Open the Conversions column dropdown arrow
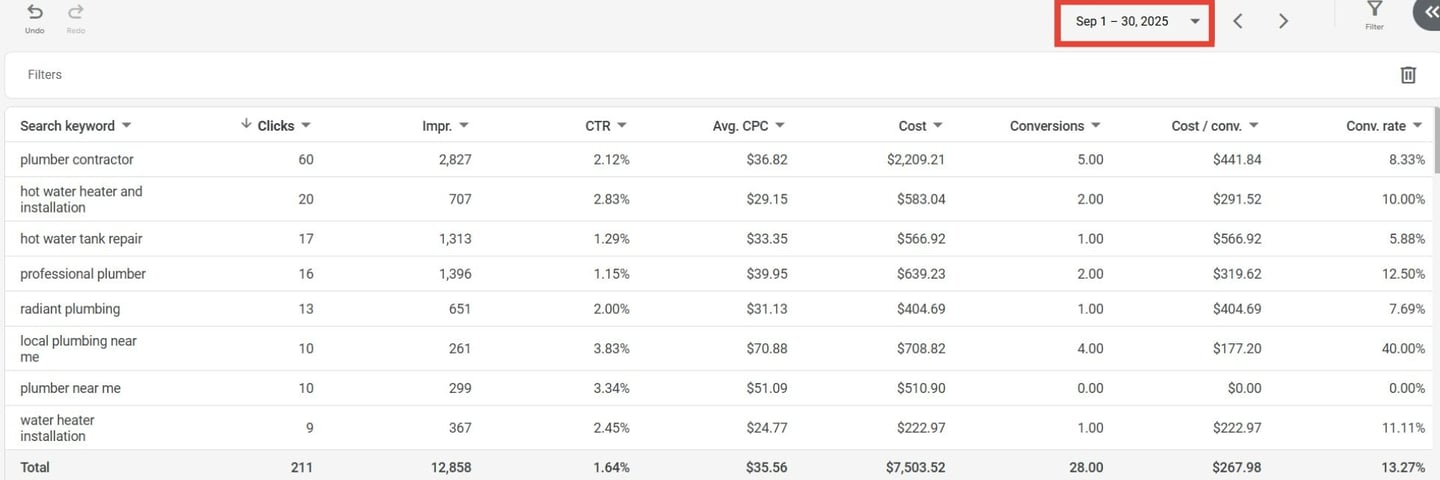Viewport: 1440px width, 480px height. pyautogui.click(x=1096, y=126)
